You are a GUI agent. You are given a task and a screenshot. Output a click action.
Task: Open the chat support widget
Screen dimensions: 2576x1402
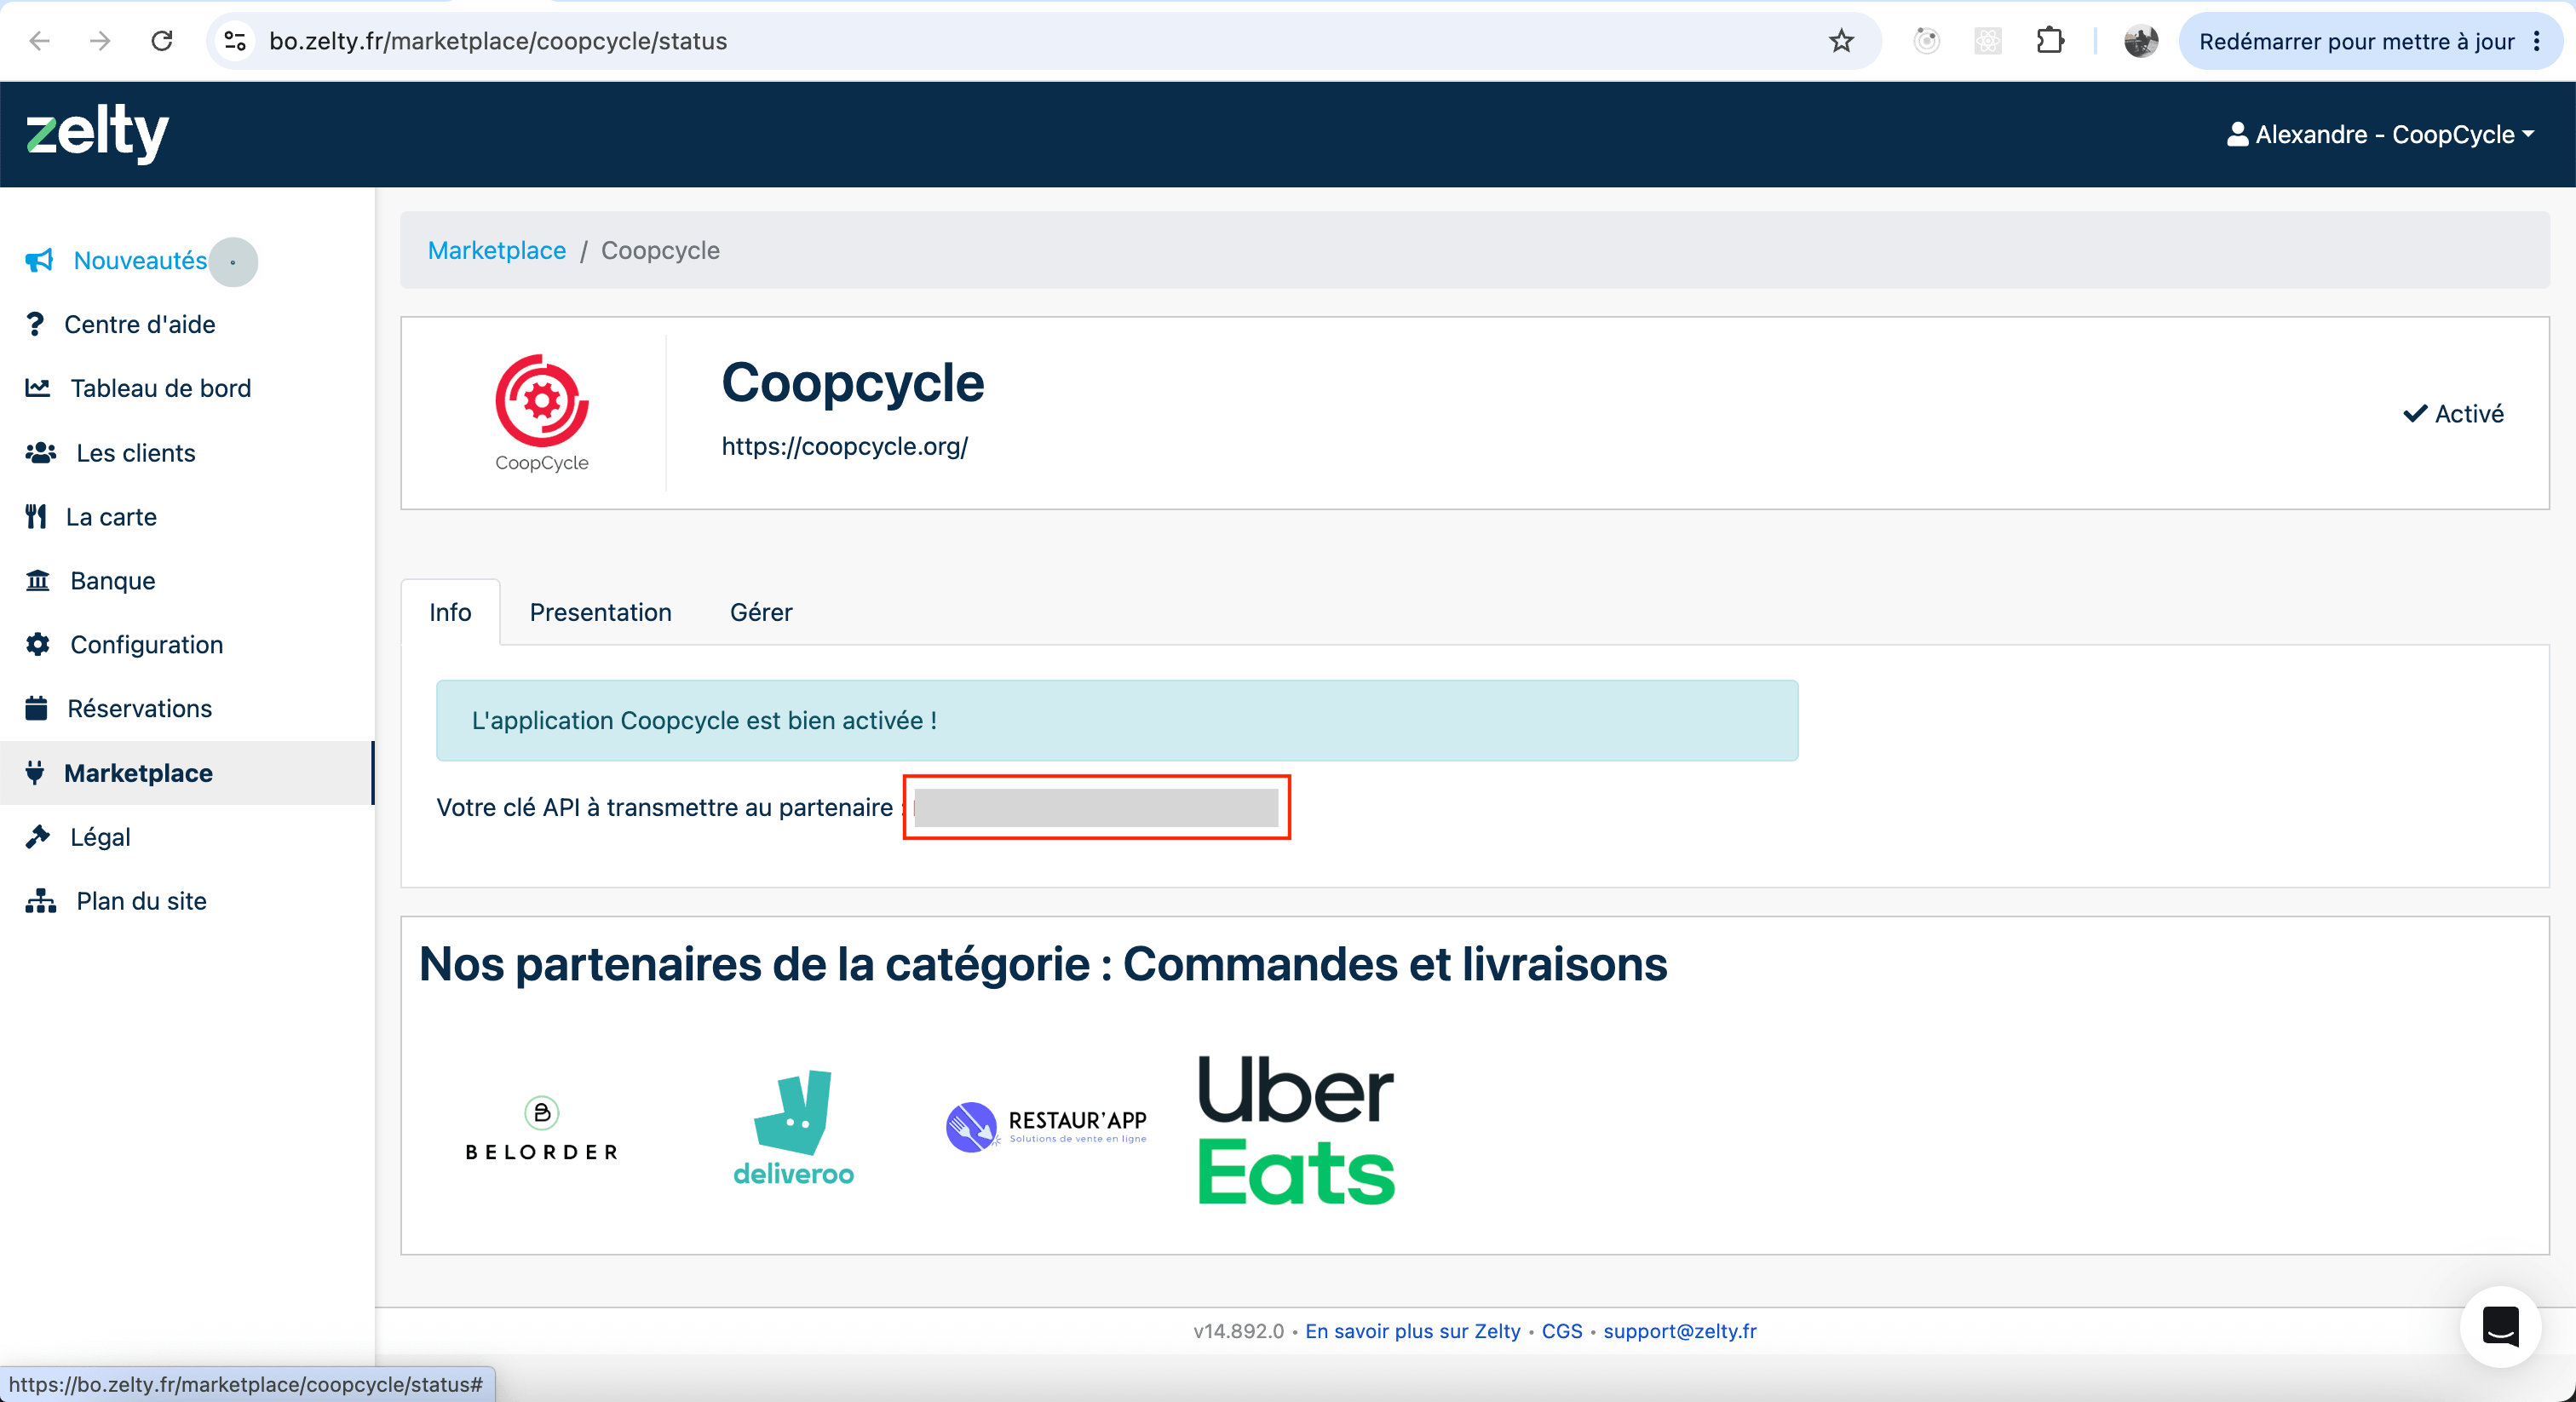click(x=2501, y=1327)
